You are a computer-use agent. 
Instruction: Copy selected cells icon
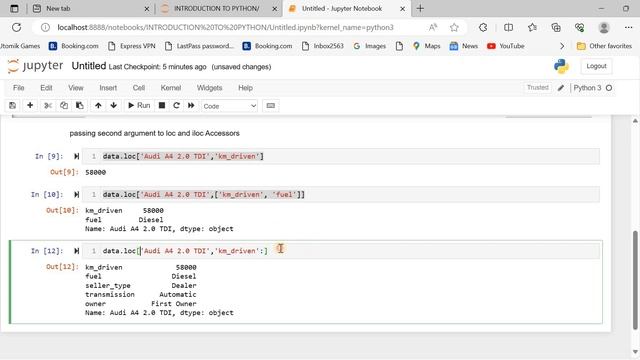(64, 106)
